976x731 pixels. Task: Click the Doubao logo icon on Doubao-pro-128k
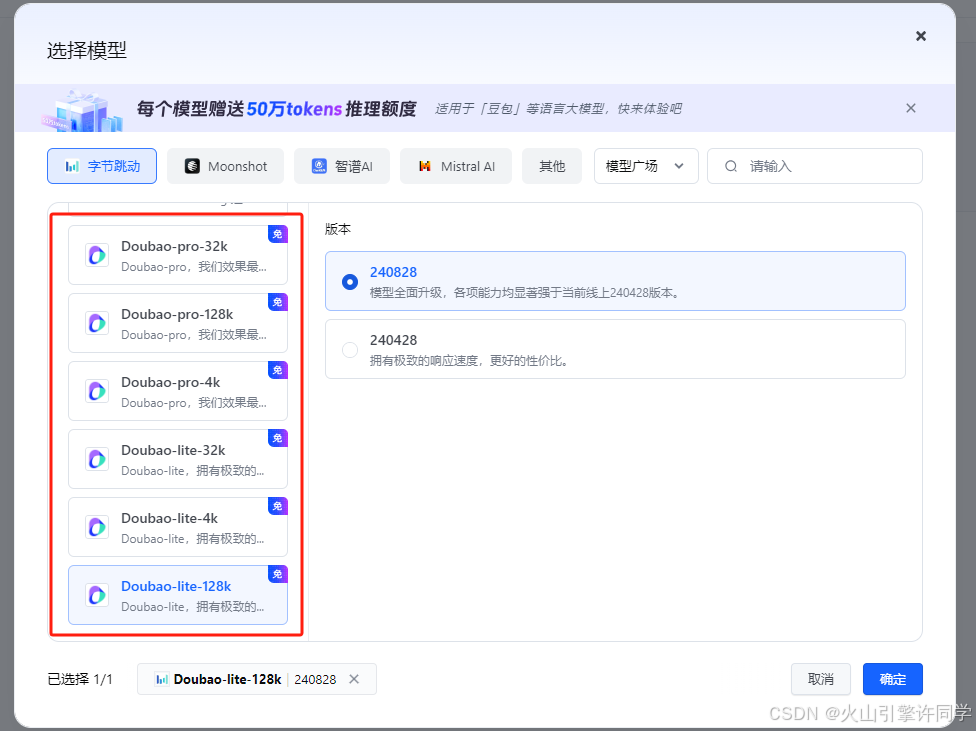97,323
